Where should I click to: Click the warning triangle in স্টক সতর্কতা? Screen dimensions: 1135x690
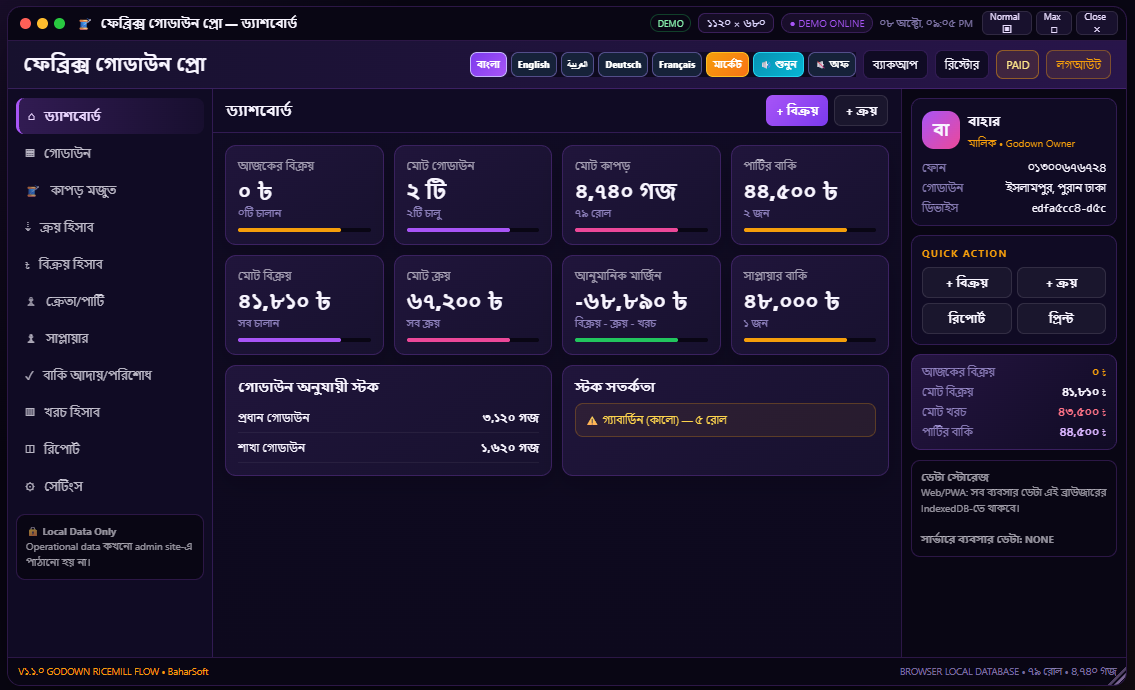pos(592,421)
